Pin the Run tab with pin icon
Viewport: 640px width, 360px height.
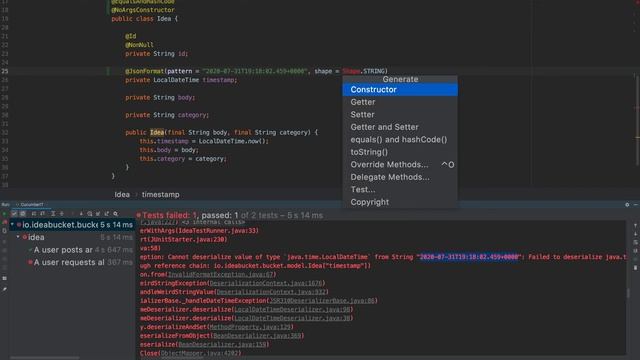(4, 289)
